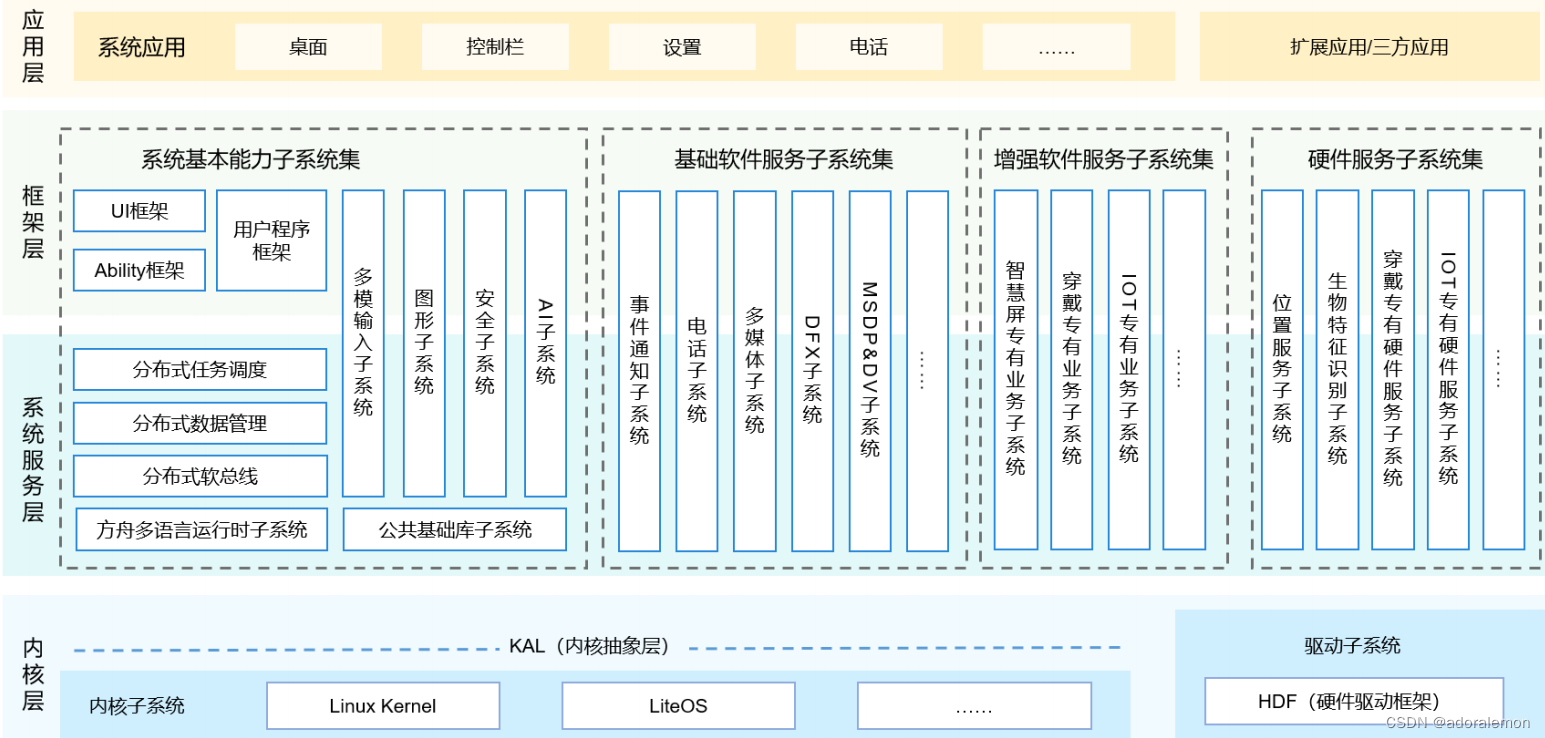Select the 控制栏 box

pos(495,47)
